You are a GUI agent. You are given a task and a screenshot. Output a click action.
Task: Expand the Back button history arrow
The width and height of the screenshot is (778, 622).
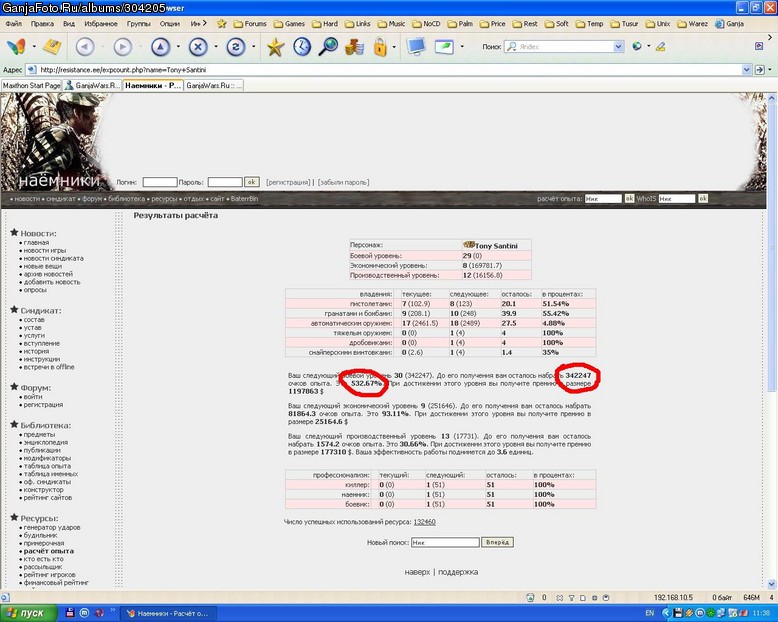103,47
